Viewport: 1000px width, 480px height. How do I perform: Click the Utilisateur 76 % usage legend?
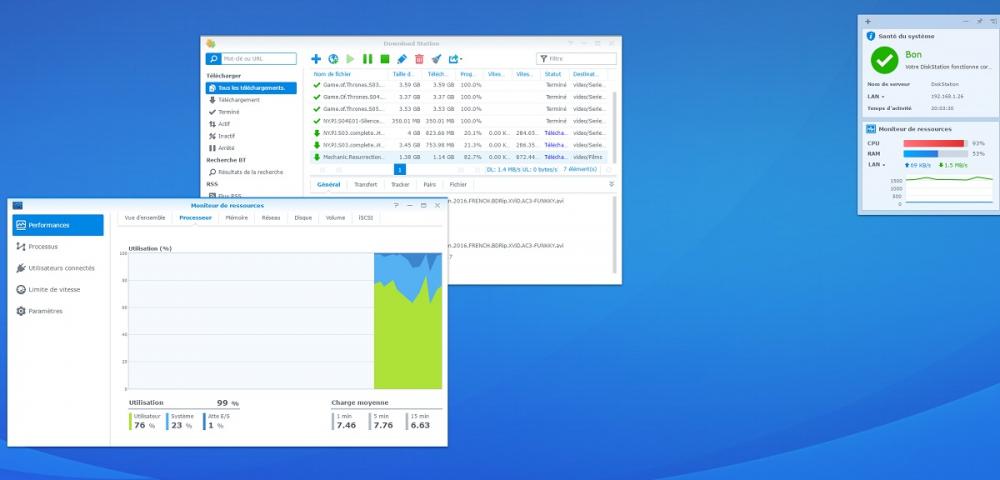tap(146, 421)
